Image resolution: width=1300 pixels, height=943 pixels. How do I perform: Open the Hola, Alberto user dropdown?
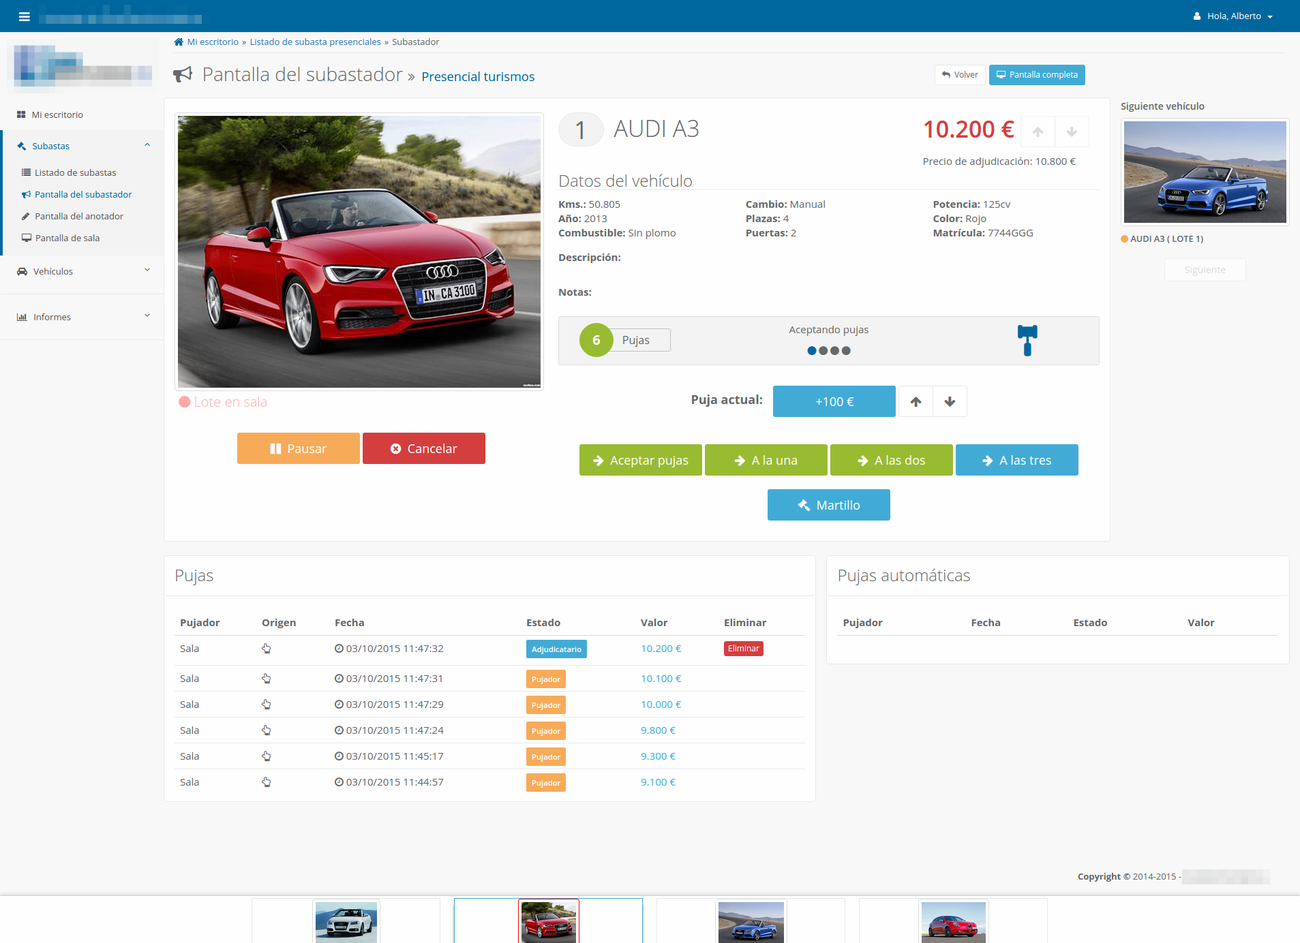(x=1232, y=15)
